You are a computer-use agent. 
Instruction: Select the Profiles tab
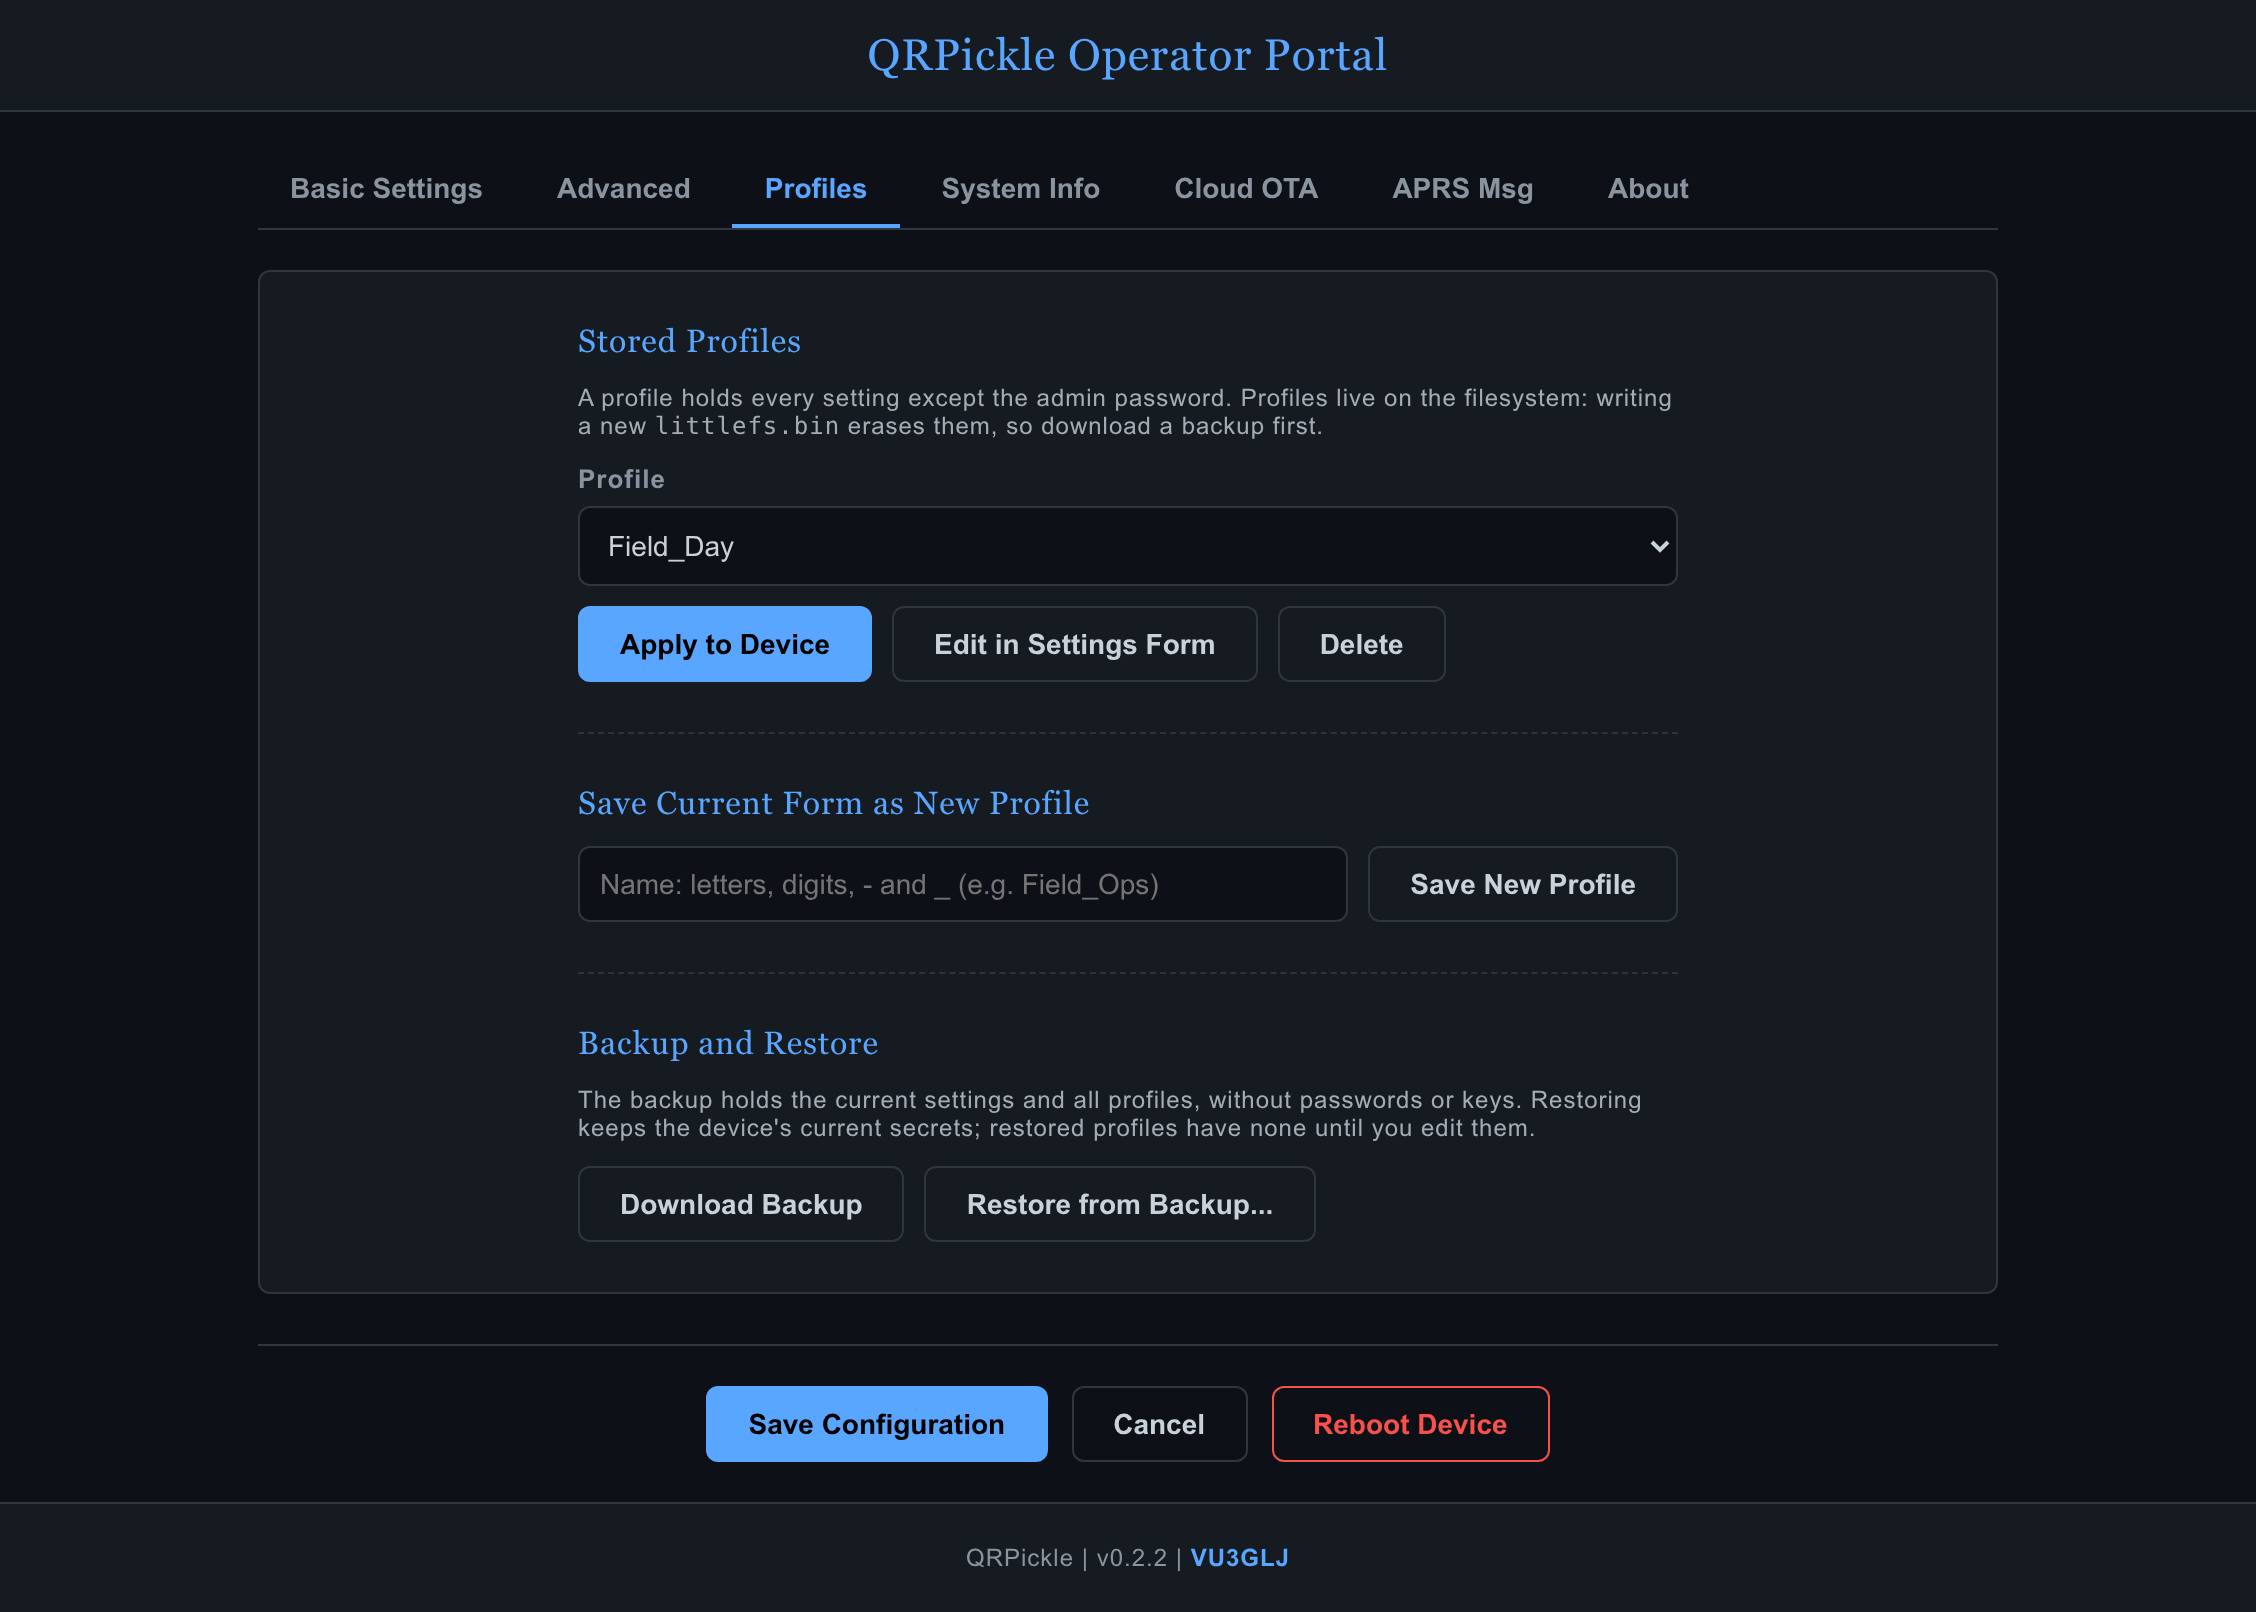pos(815,188)
